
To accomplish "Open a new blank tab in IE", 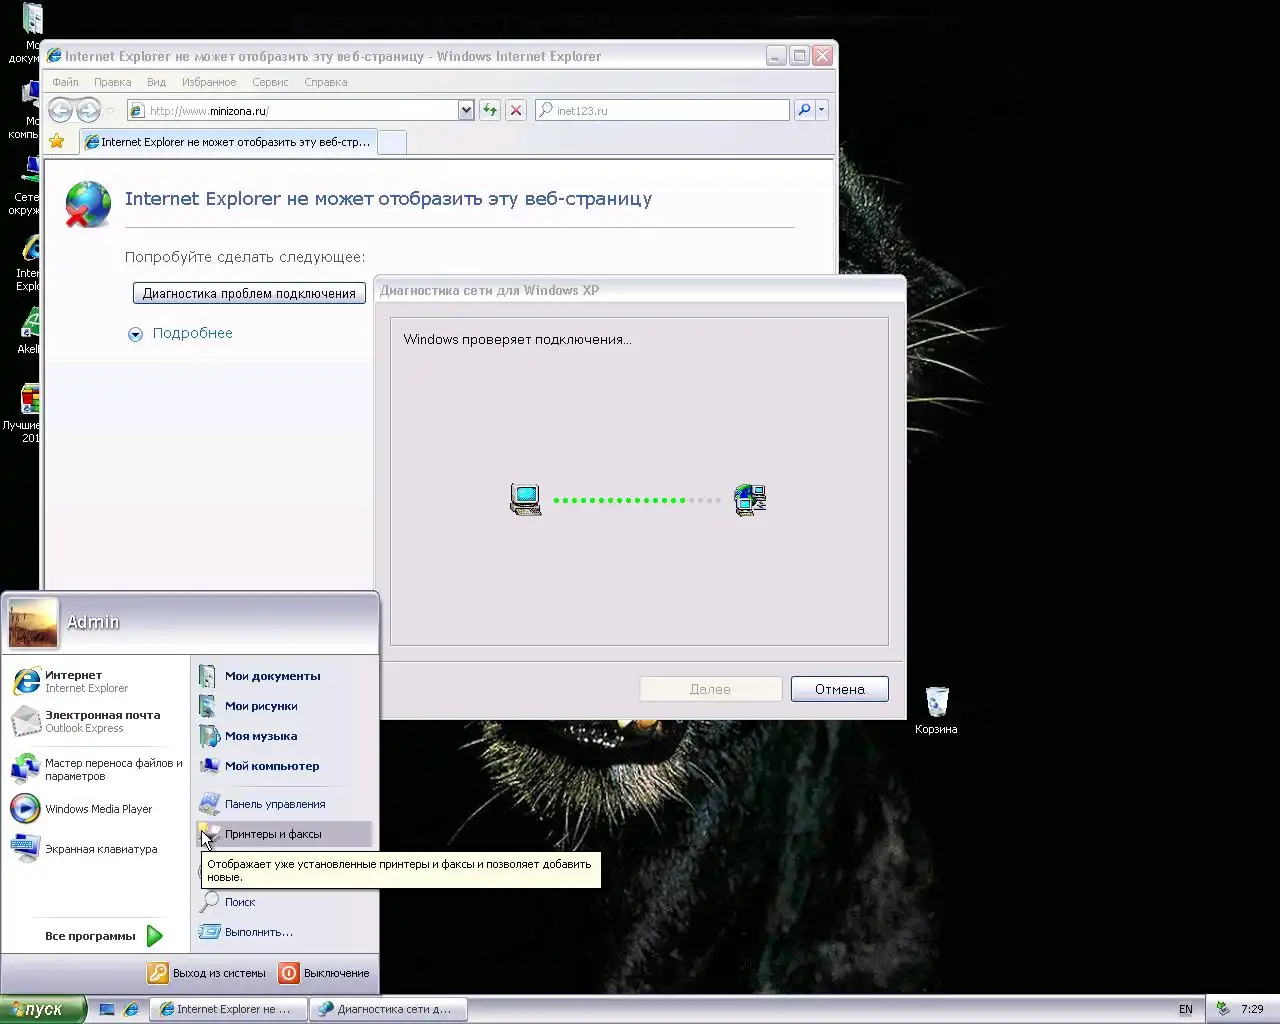I will (392, 143).
